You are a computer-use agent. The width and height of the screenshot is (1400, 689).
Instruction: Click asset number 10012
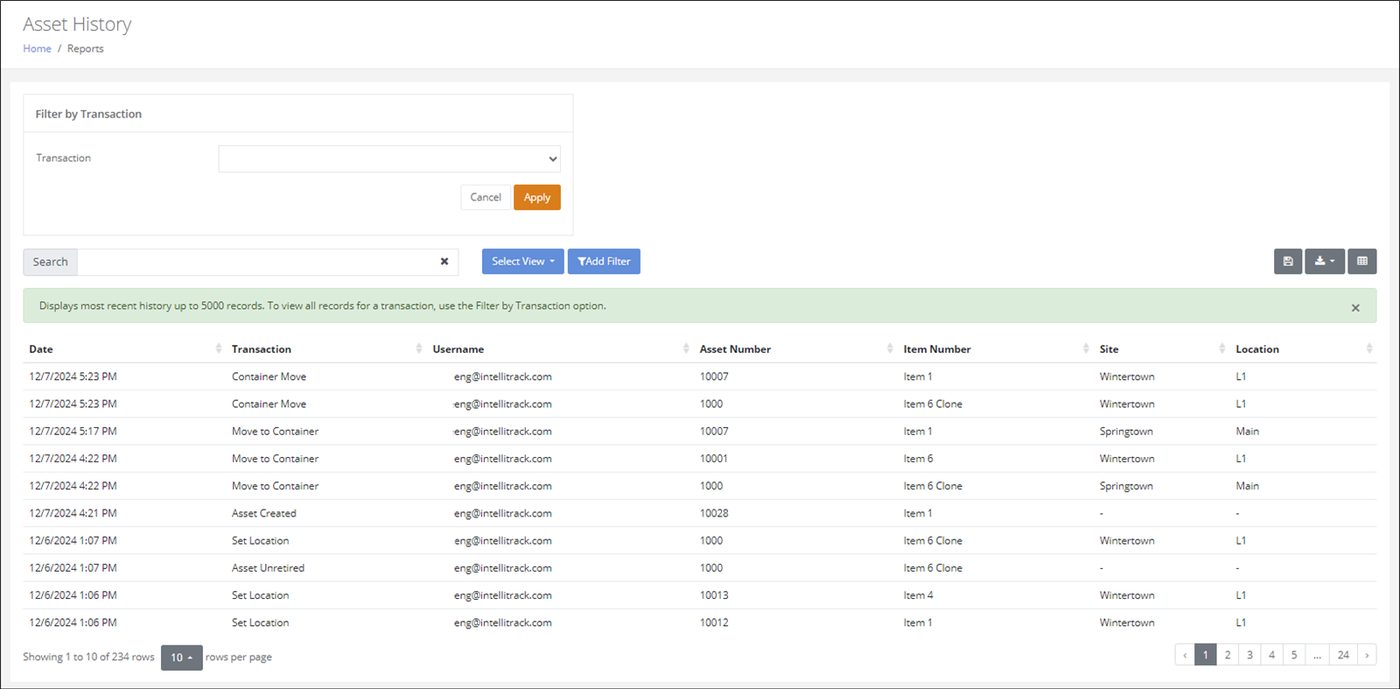pos(714,622)
